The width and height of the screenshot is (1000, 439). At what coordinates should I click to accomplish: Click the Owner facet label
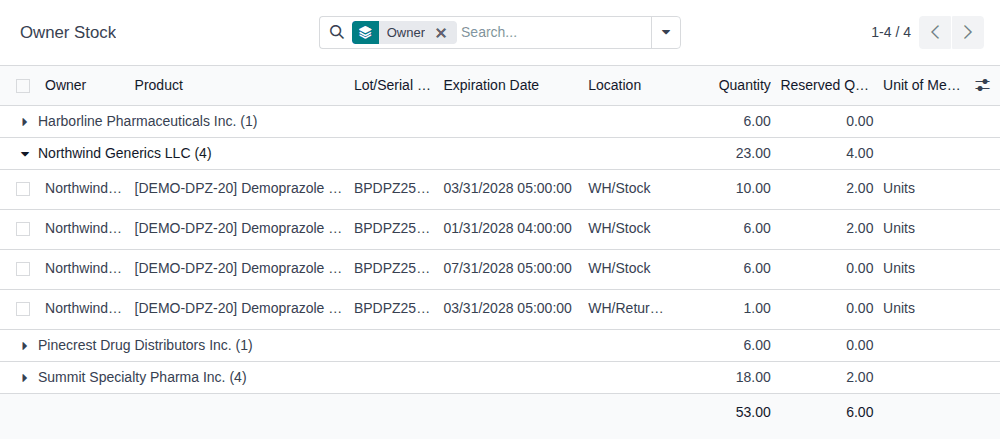(x=406, y=33)
